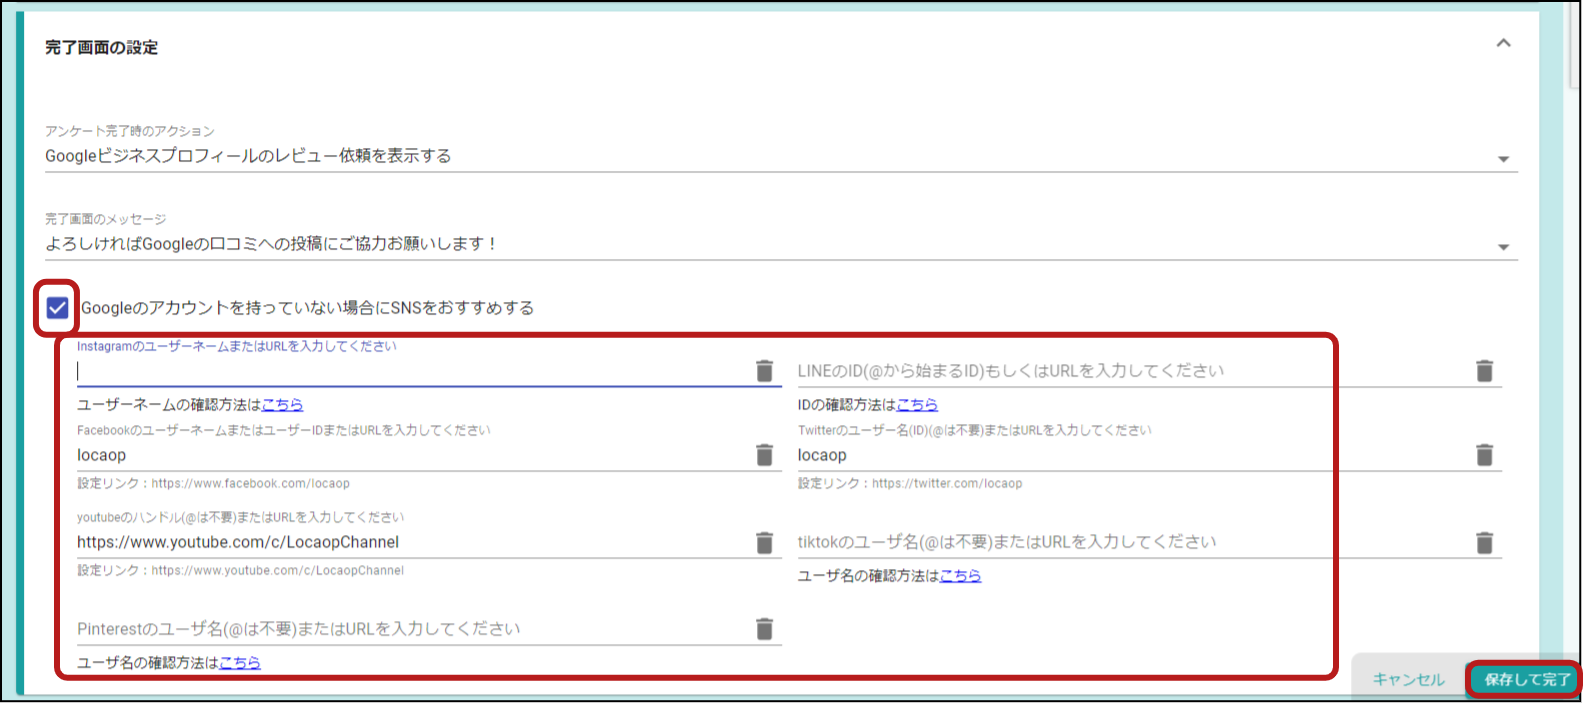Screen dimensions: 1583x703
Task: Click the キャンセル button
Action: (1408, 679)
